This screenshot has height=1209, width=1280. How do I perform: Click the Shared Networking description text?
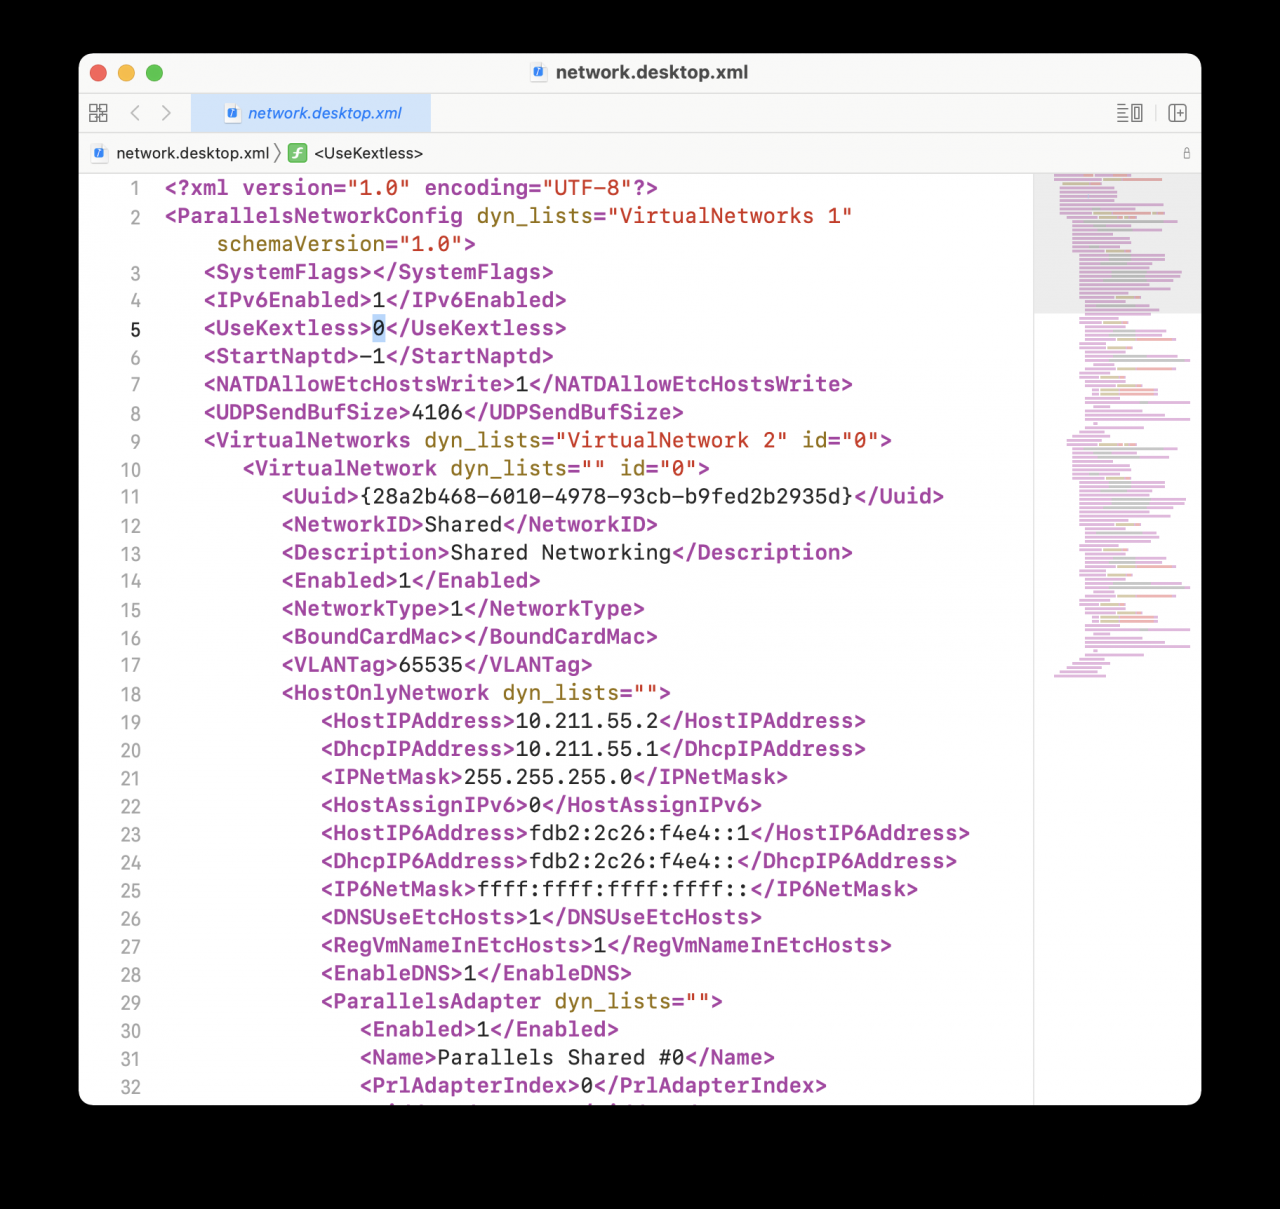[x=560, y=552]
